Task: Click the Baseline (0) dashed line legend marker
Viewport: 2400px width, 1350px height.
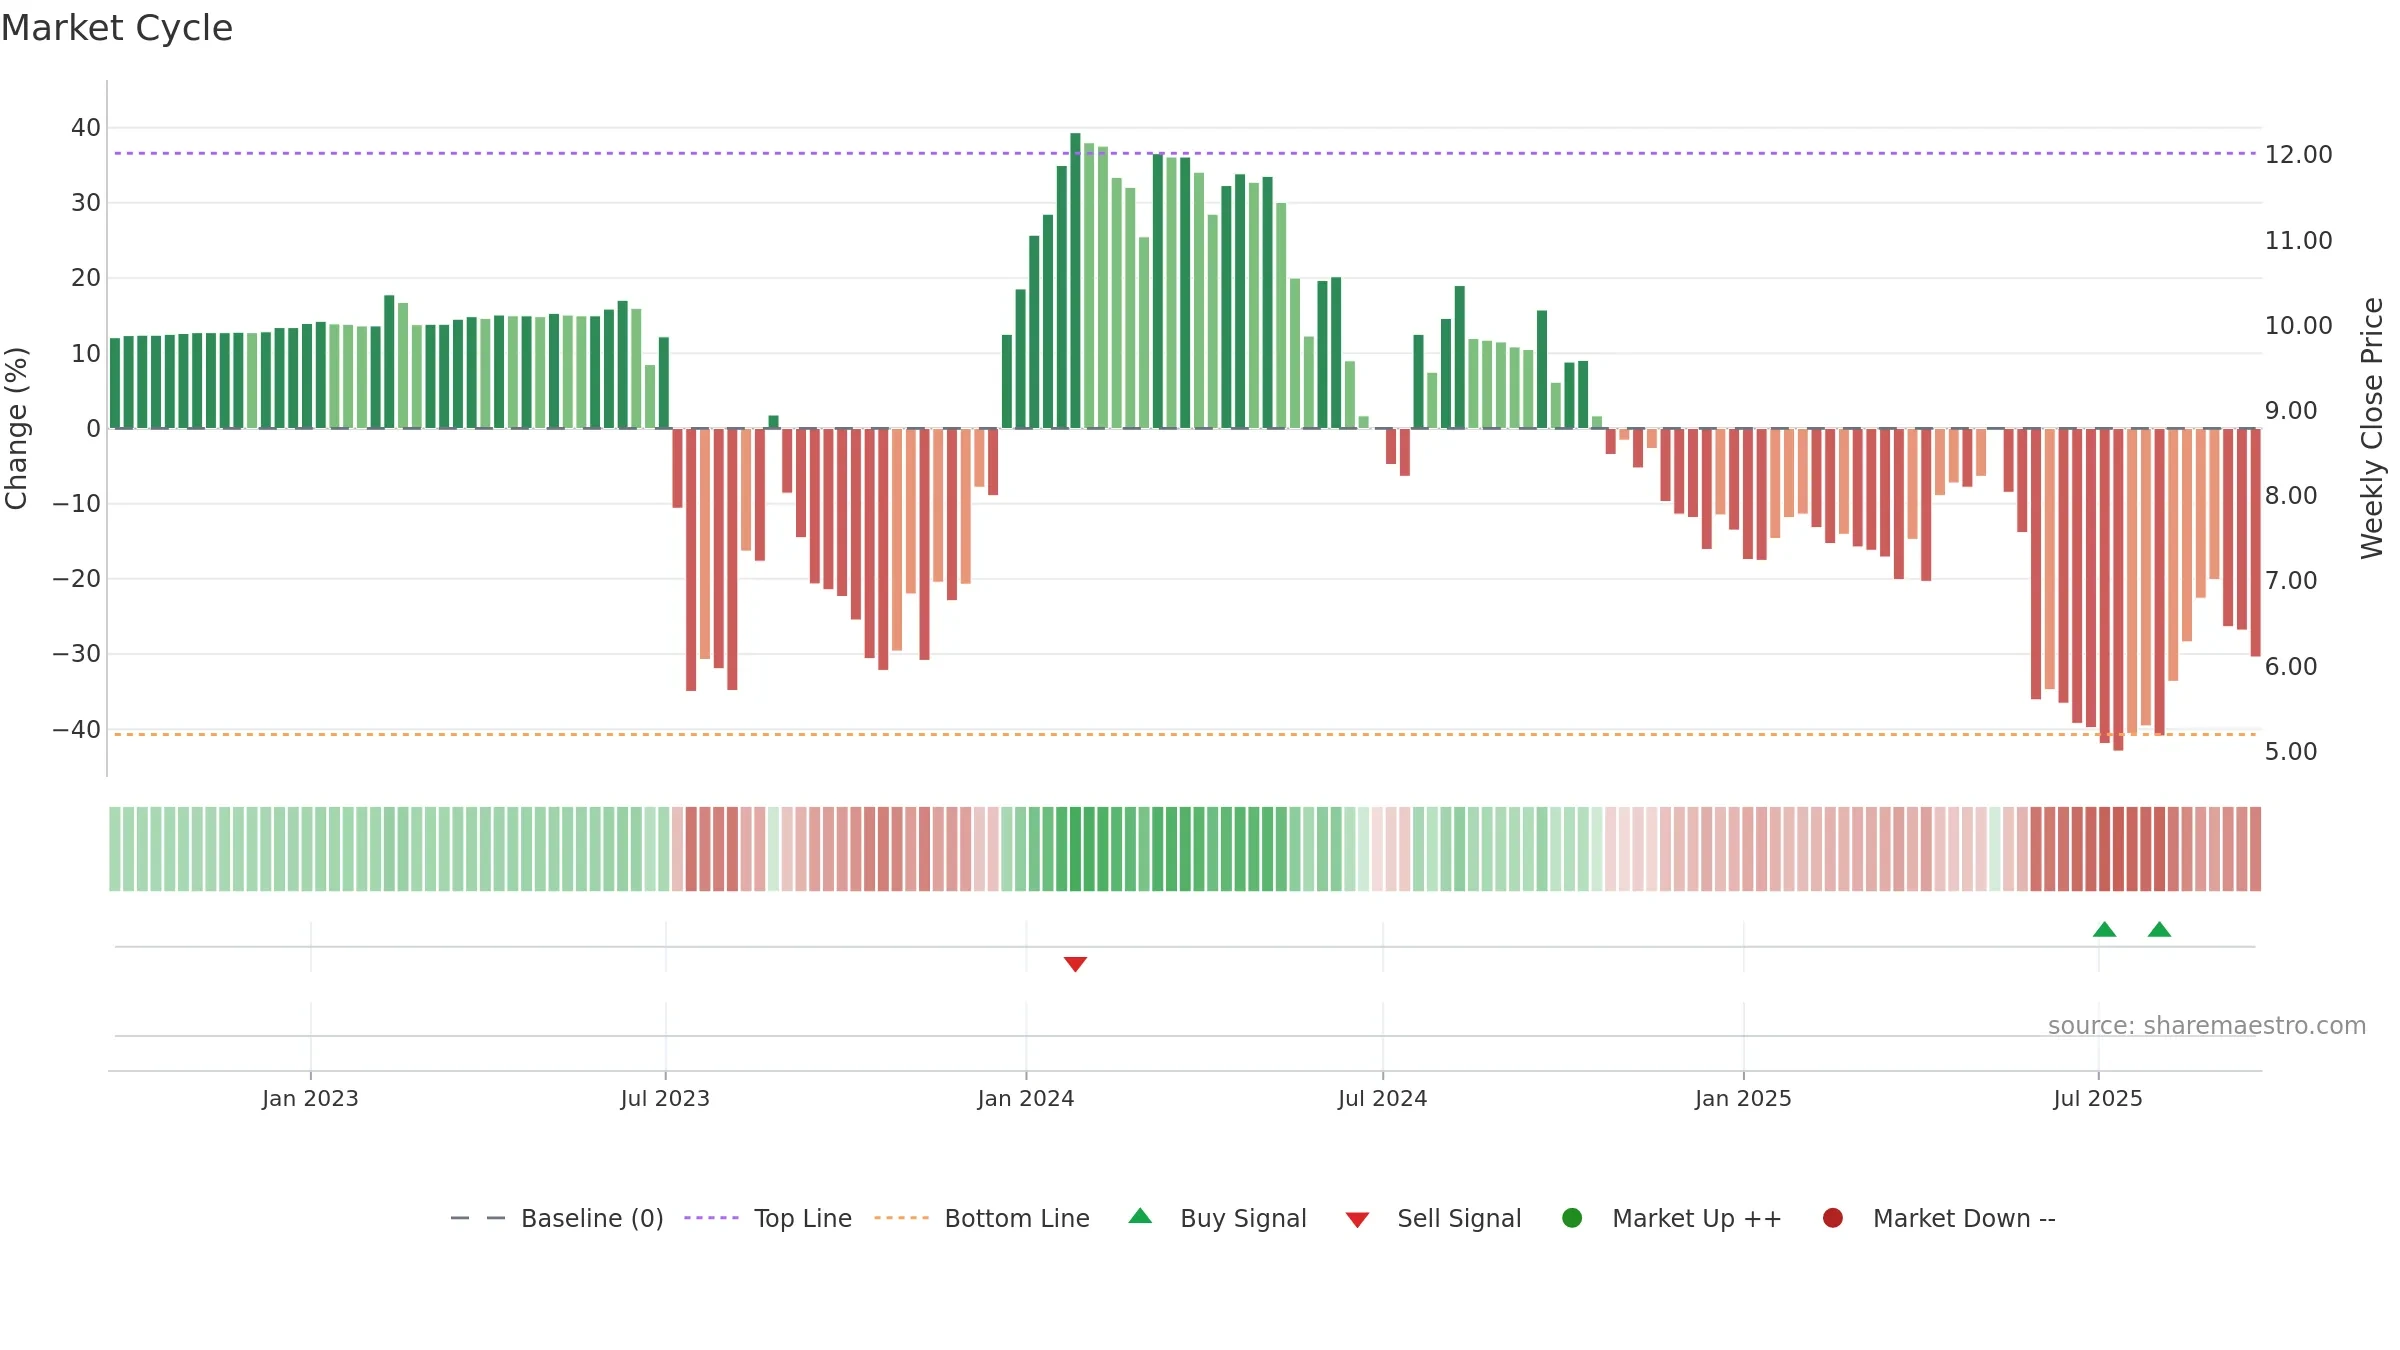Action: (x=478, y=1218)
